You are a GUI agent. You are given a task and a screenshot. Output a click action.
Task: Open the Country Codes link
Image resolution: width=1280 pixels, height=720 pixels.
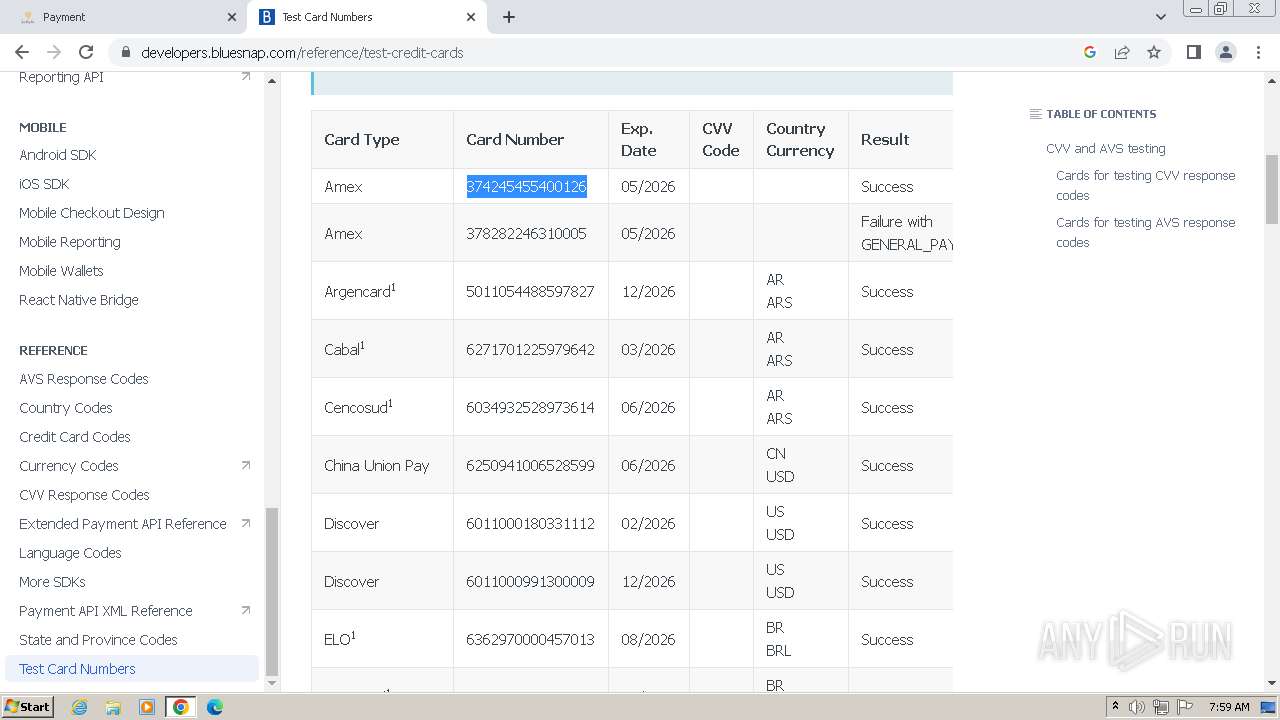click(x=66, y=408)
